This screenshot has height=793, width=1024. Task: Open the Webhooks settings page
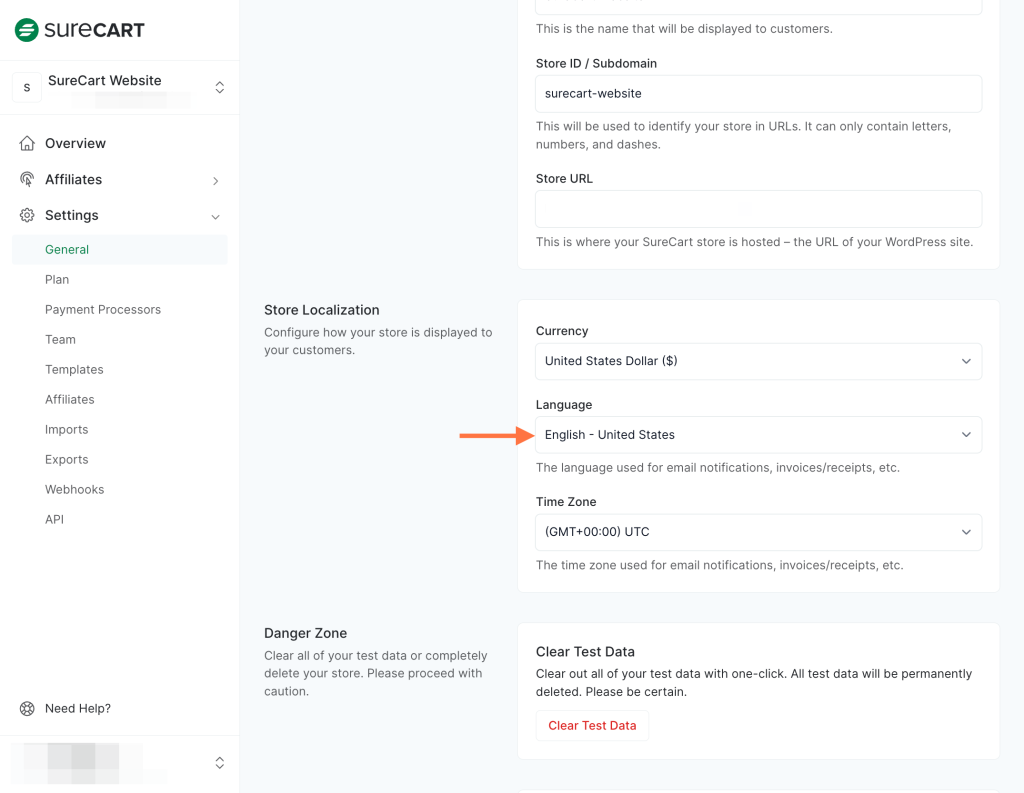pos(74,490)
